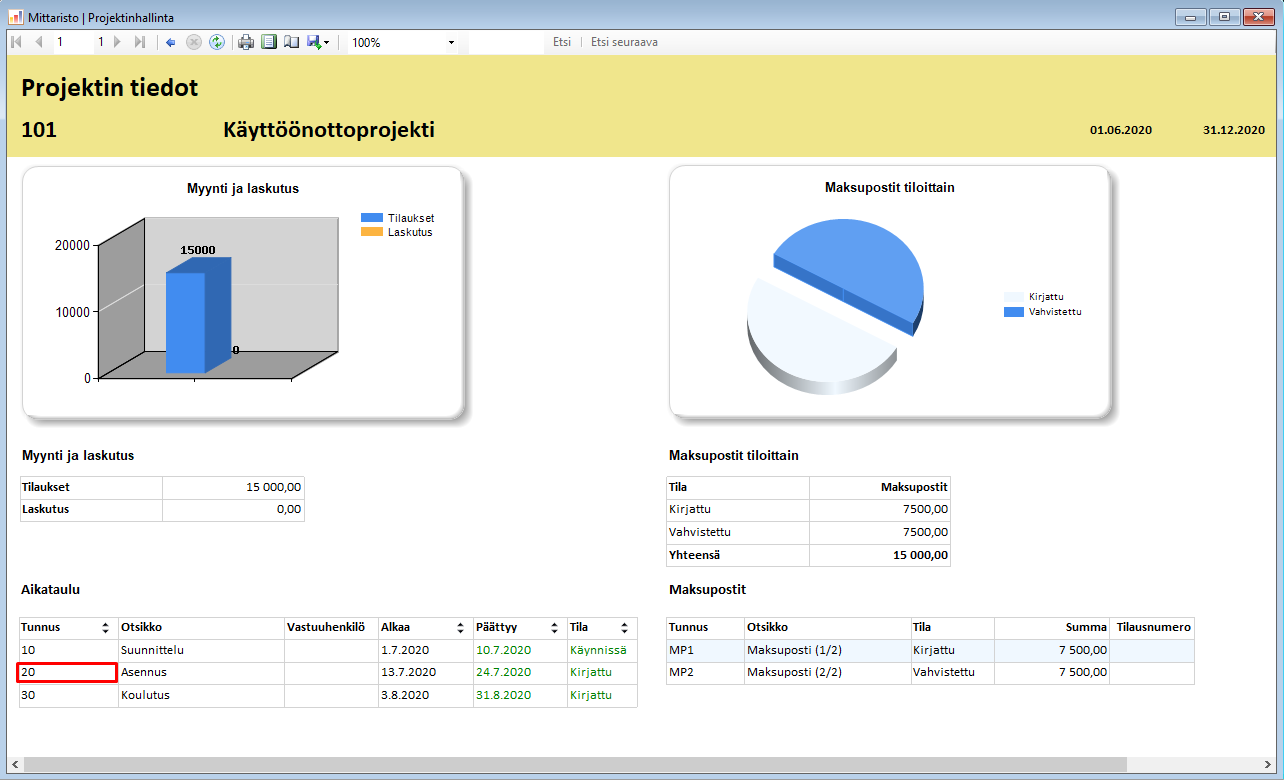Viewport: 1284px width, 780px height.
Task: Click the Tilaukset value 15 000,00
Action: pos(273,487)
